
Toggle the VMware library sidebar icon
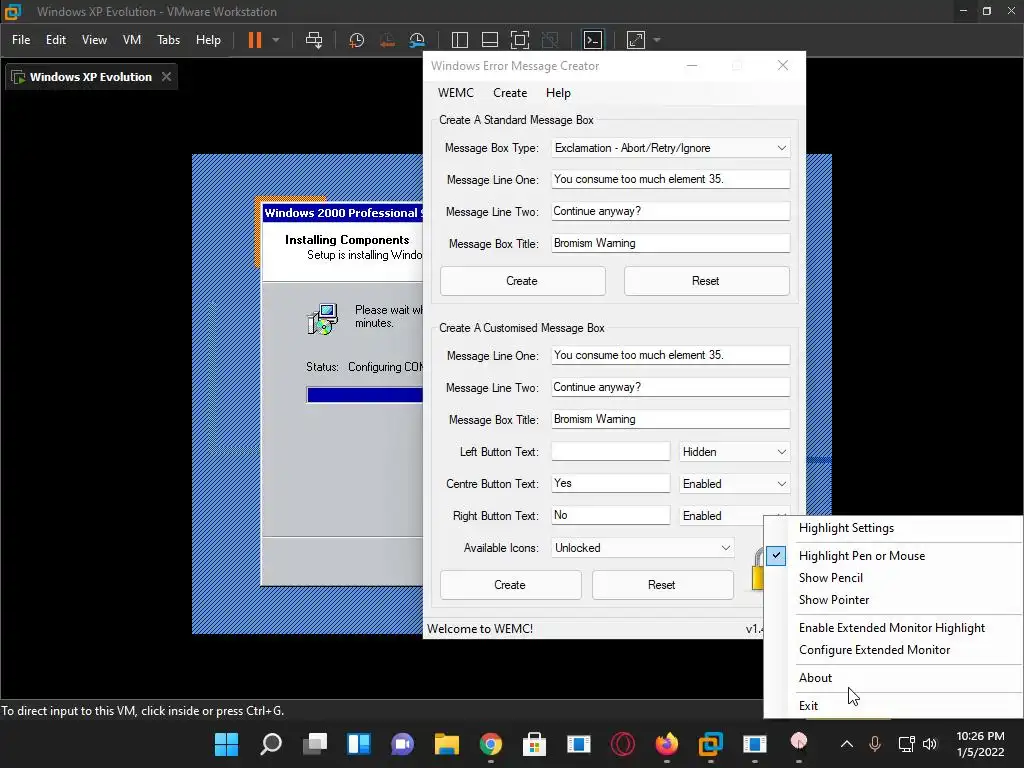click(x=460, y=40)
